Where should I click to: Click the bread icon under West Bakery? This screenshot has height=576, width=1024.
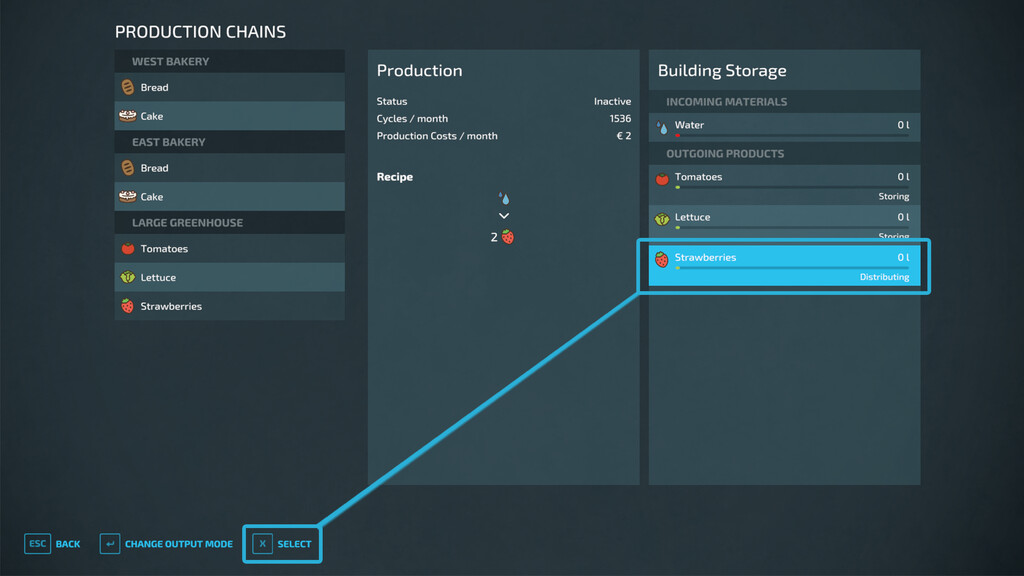click(x=127, y=87)
